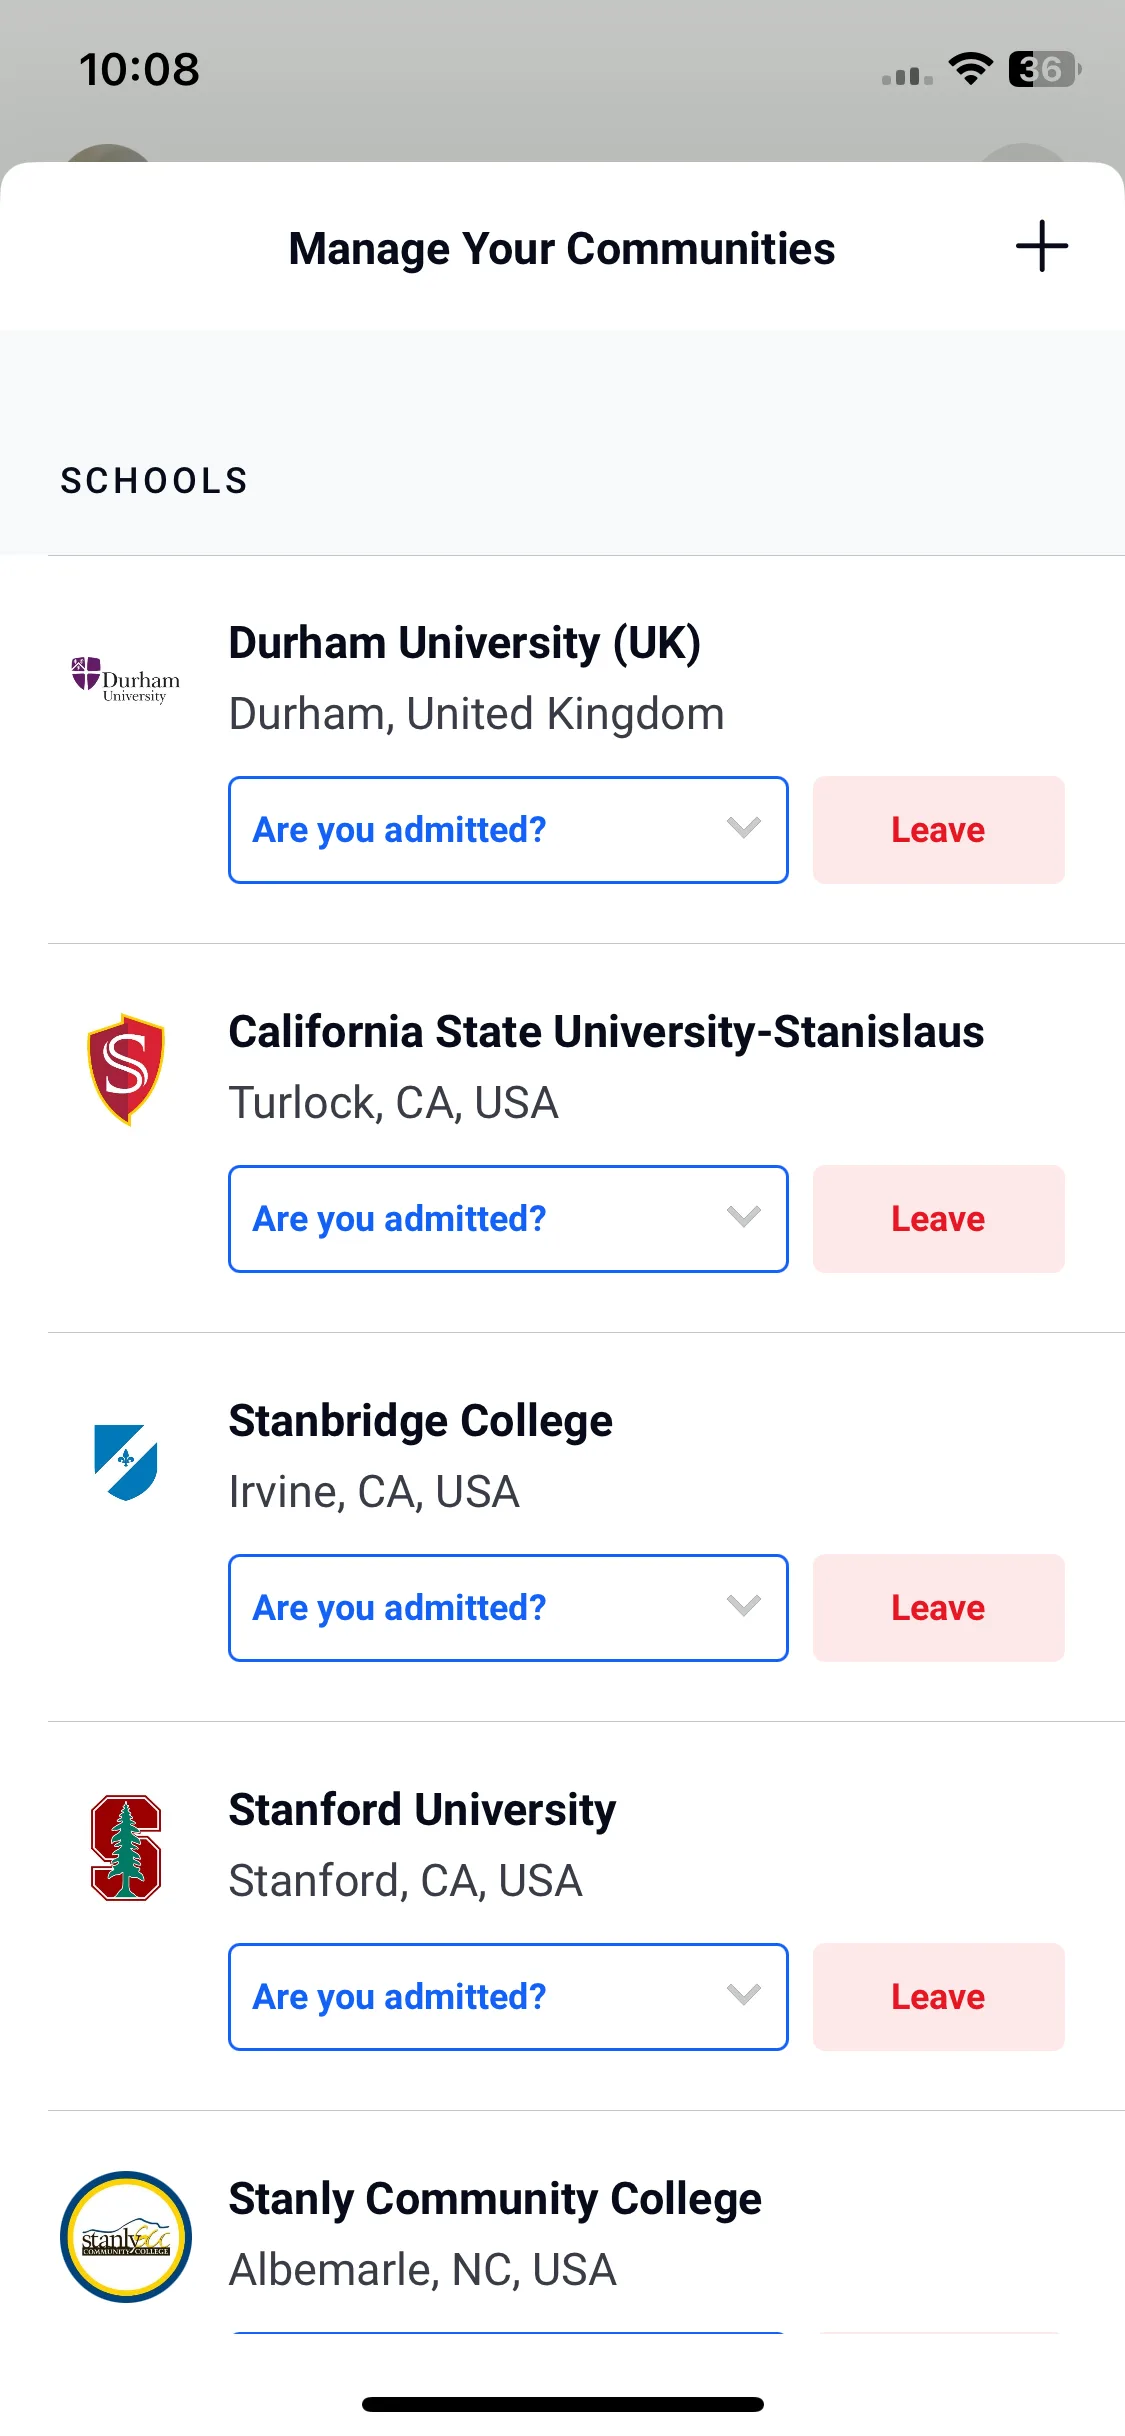Leave the Durham University community
1125x2436 pixels.
(938, 830)
